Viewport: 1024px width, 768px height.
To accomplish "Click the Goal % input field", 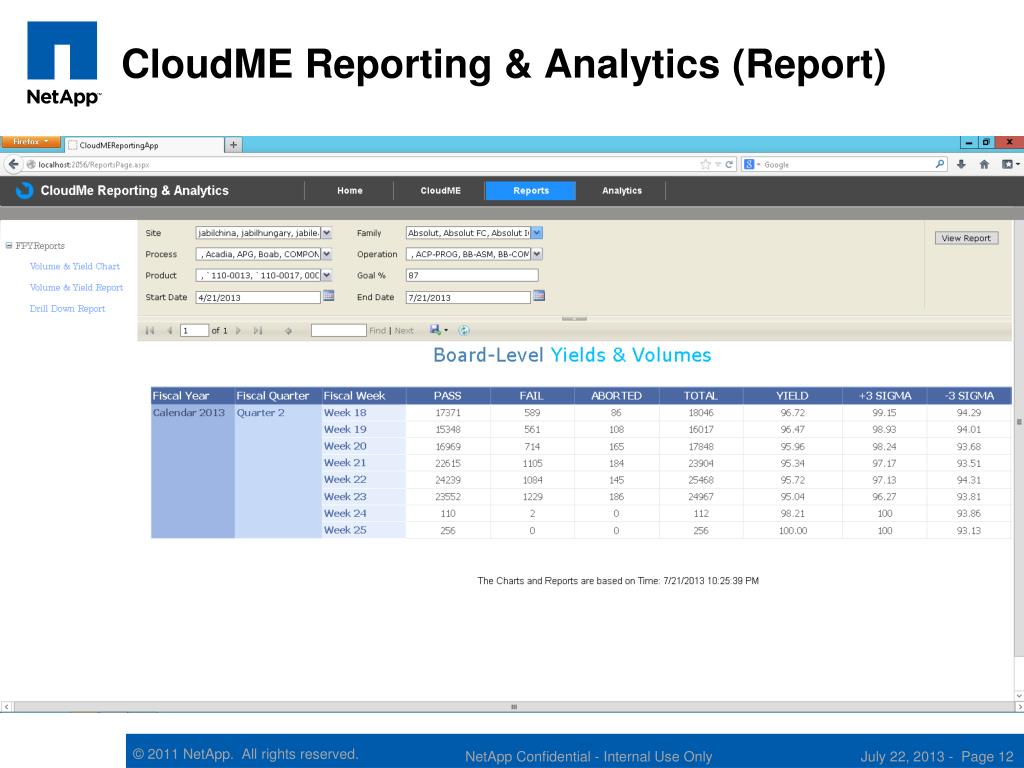I will click(x=472, y=276).
